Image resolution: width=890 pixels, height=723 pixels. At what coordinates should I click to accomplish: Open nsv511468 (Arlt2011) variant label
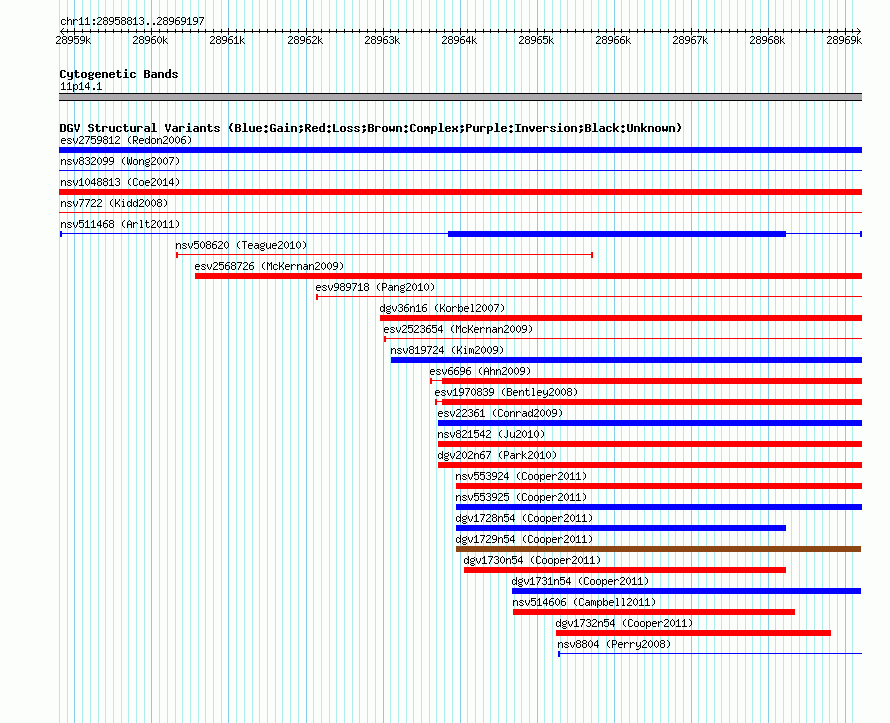tap(120, 224)
